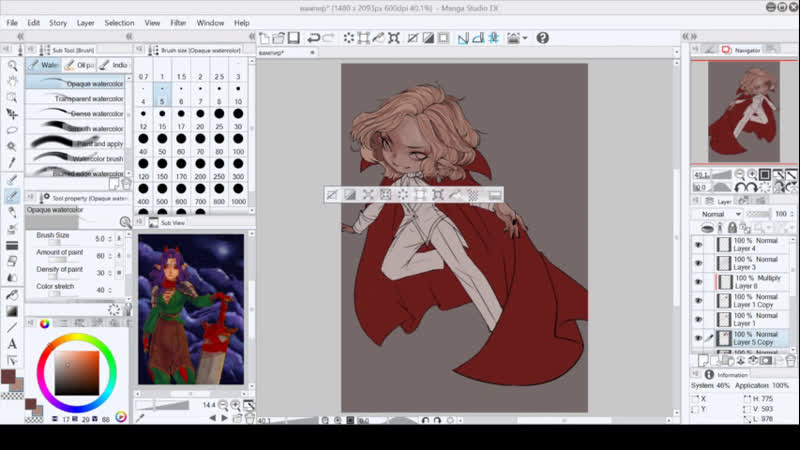Pick a color in the color wheel square
This screenshot has height=450, width=800.
coord(77,373)
